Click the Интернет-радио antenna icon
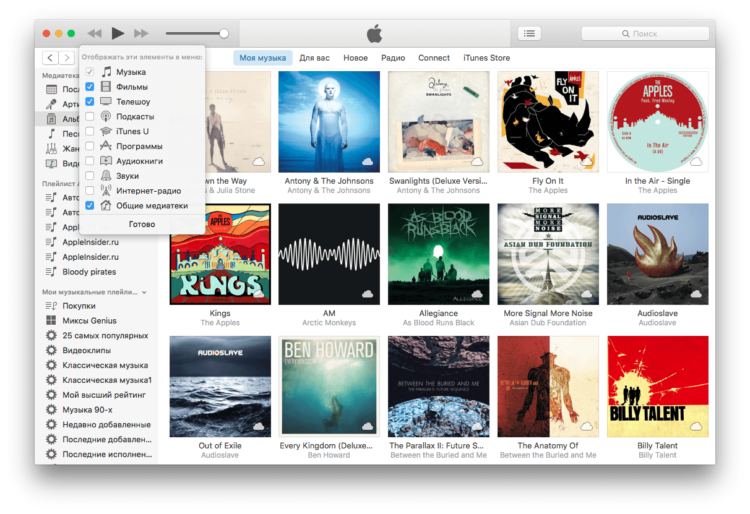The height and width of the screenshot is (514, 750). [x=106, y=190]
